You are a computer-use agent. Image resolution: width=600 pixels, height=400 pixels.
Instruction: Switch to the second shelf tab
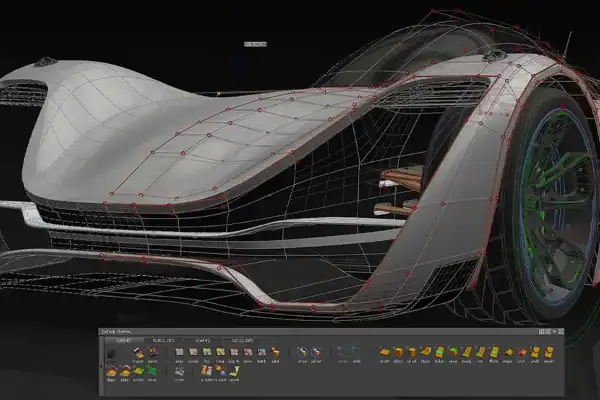tap(162, 340)
